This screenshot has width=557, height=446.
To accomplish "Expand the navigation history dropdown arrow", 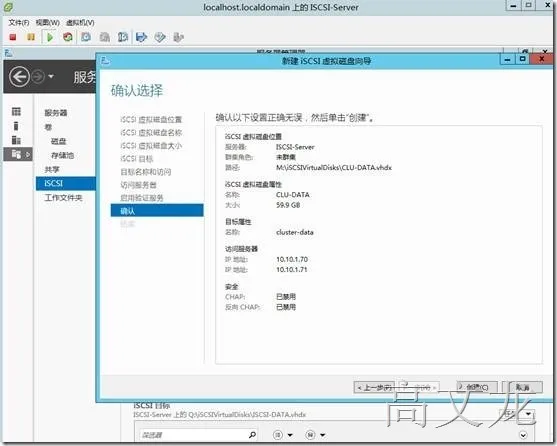I will (x=51, y=76).
